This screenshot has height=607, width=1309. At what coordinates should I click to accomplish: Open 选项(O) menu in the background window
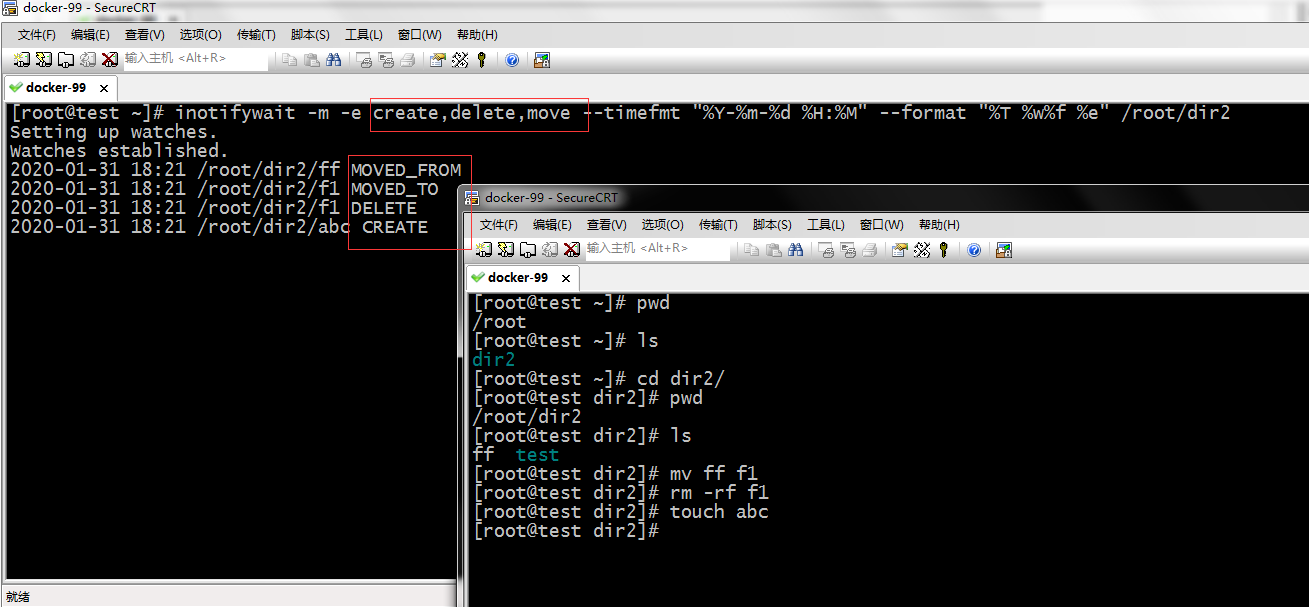tap(200, 35)
